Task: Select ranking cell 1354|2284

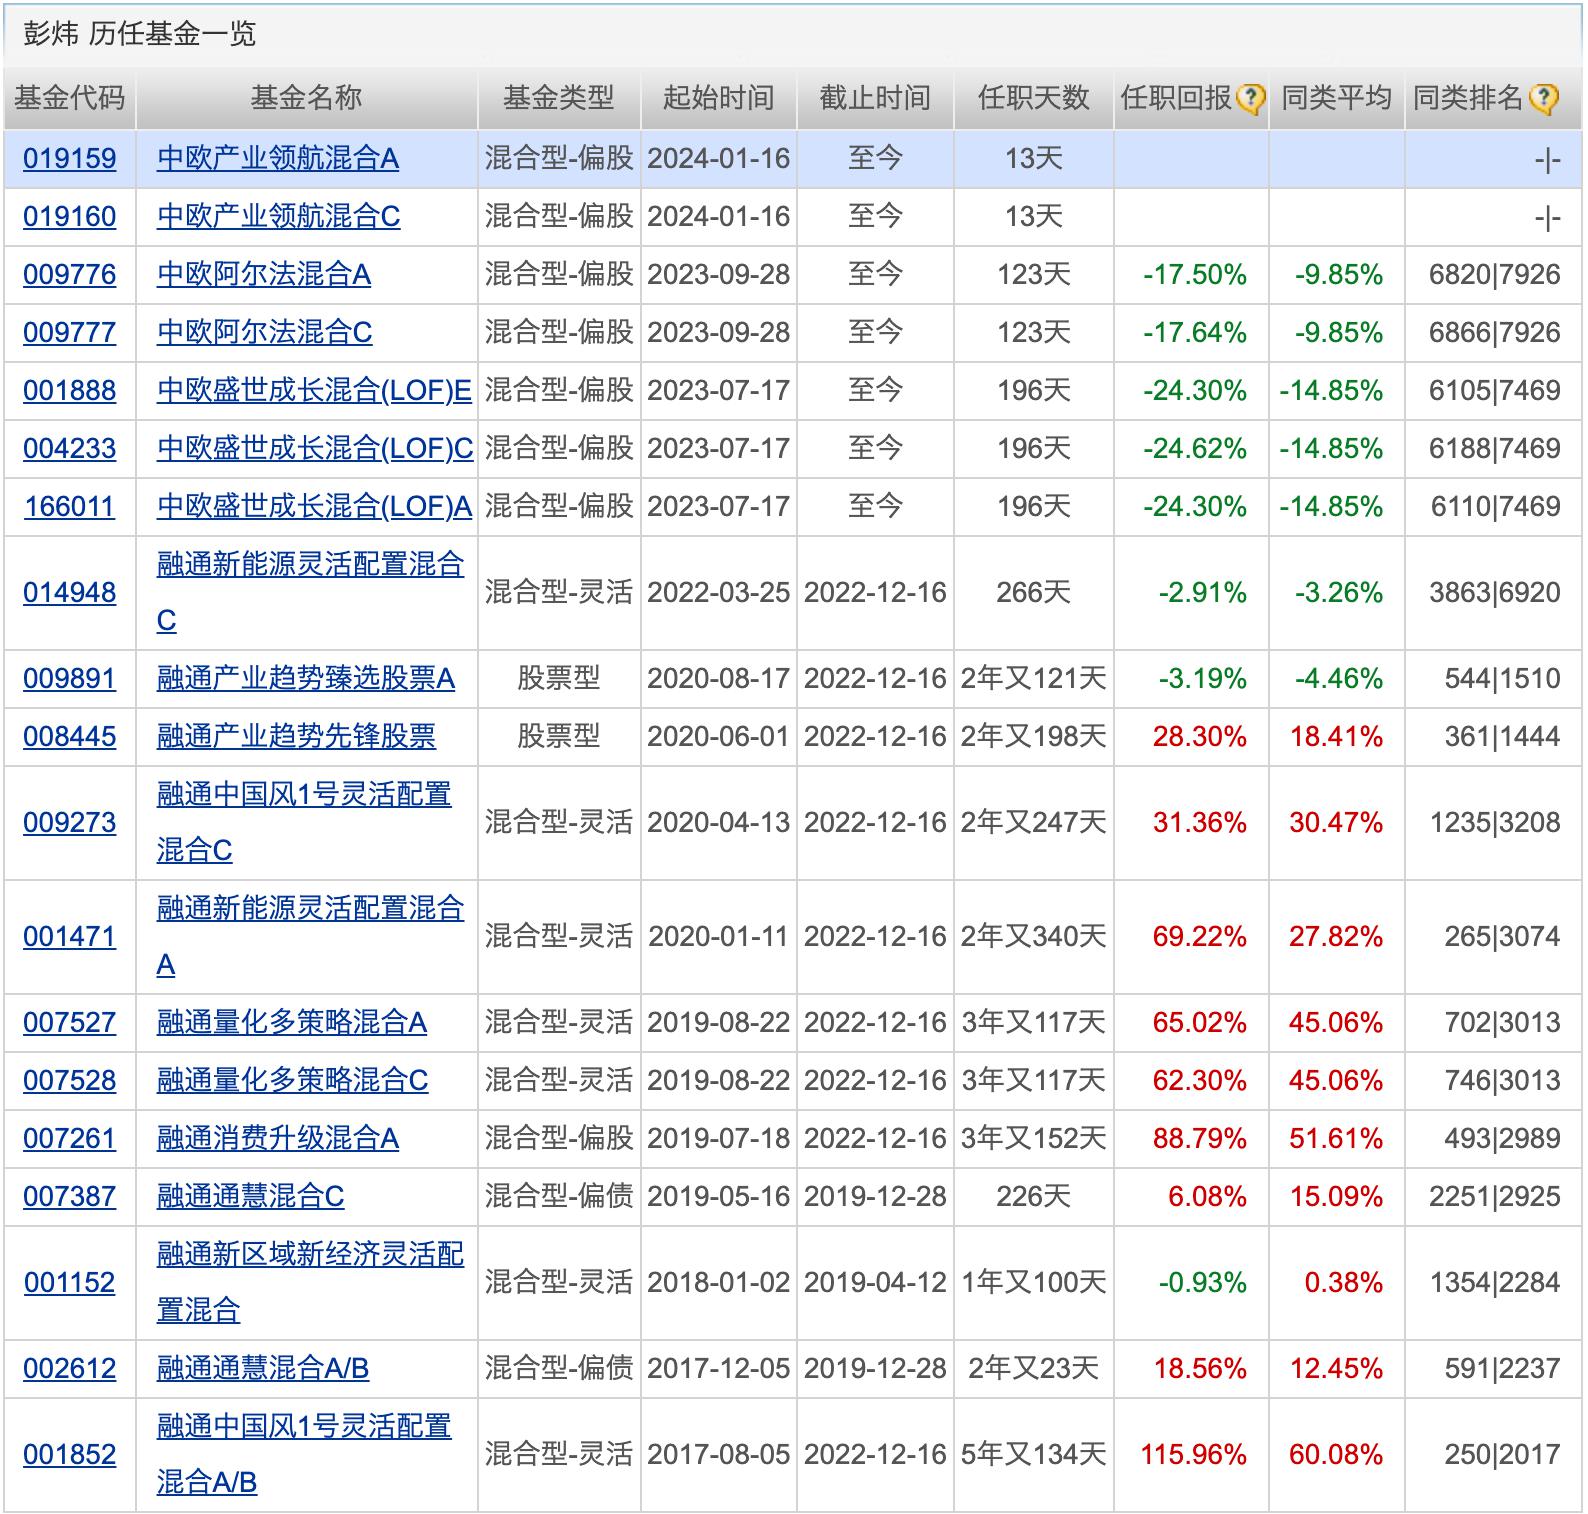Action: [1495, 1283]
